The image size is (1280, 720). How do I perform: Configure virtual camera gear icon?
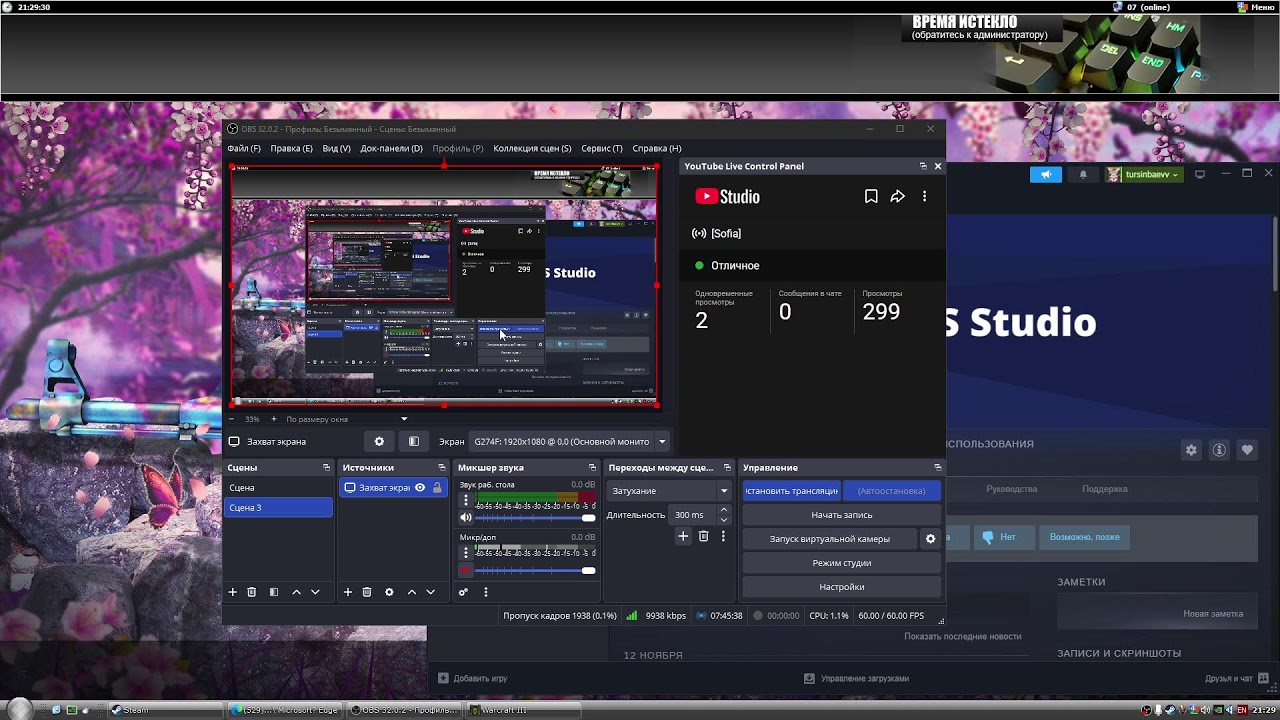click(x=930, y=539)
